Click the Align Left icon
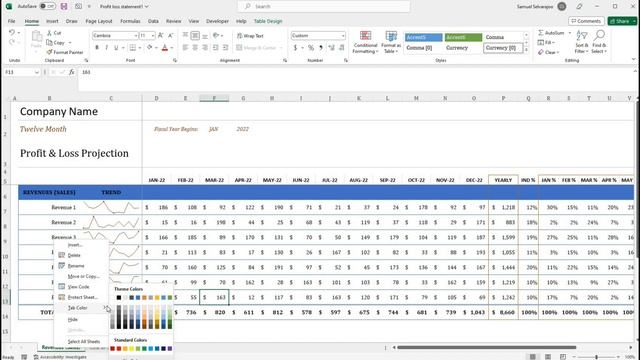The image size is (640, 360). pos(185,48)
